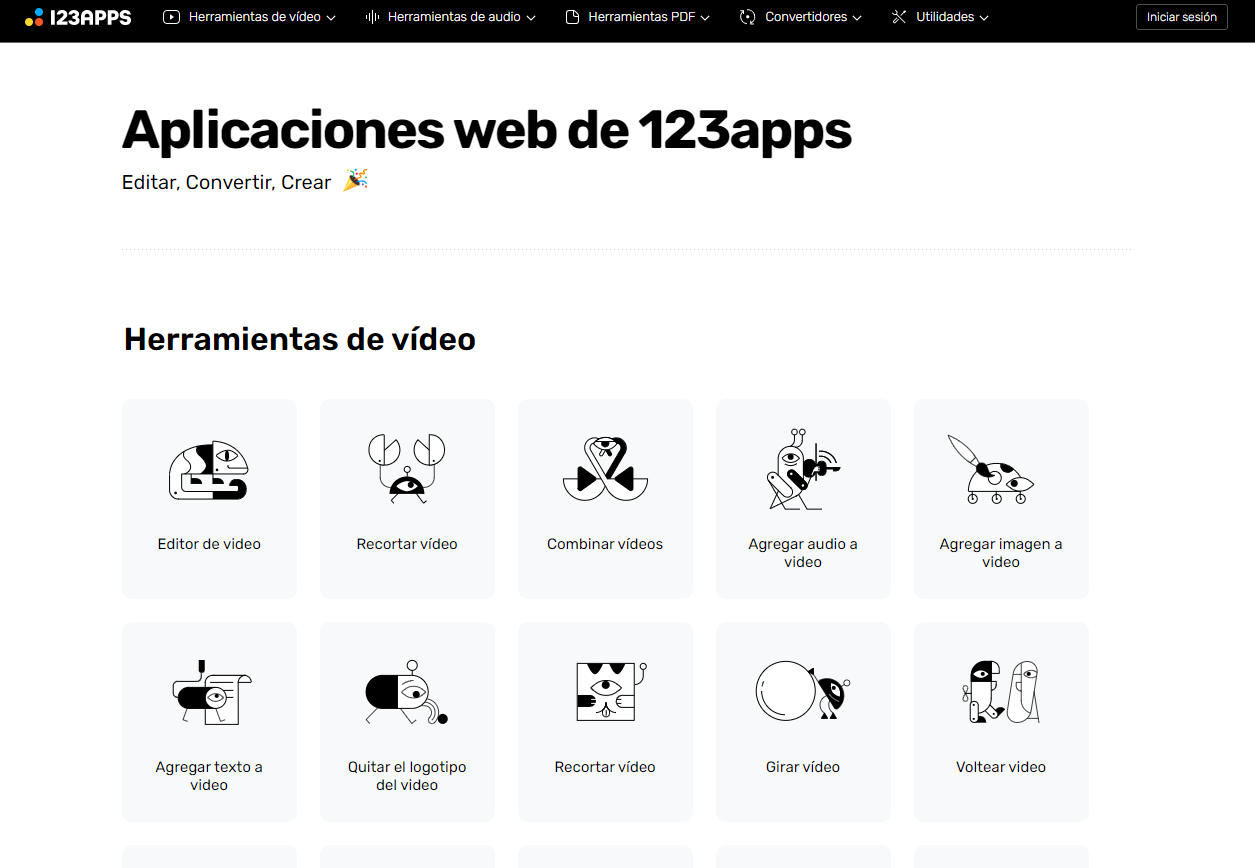Open the Agregar imagen a video icon
The width and height of the screenshot is (1255, 868).
(990, 470)
